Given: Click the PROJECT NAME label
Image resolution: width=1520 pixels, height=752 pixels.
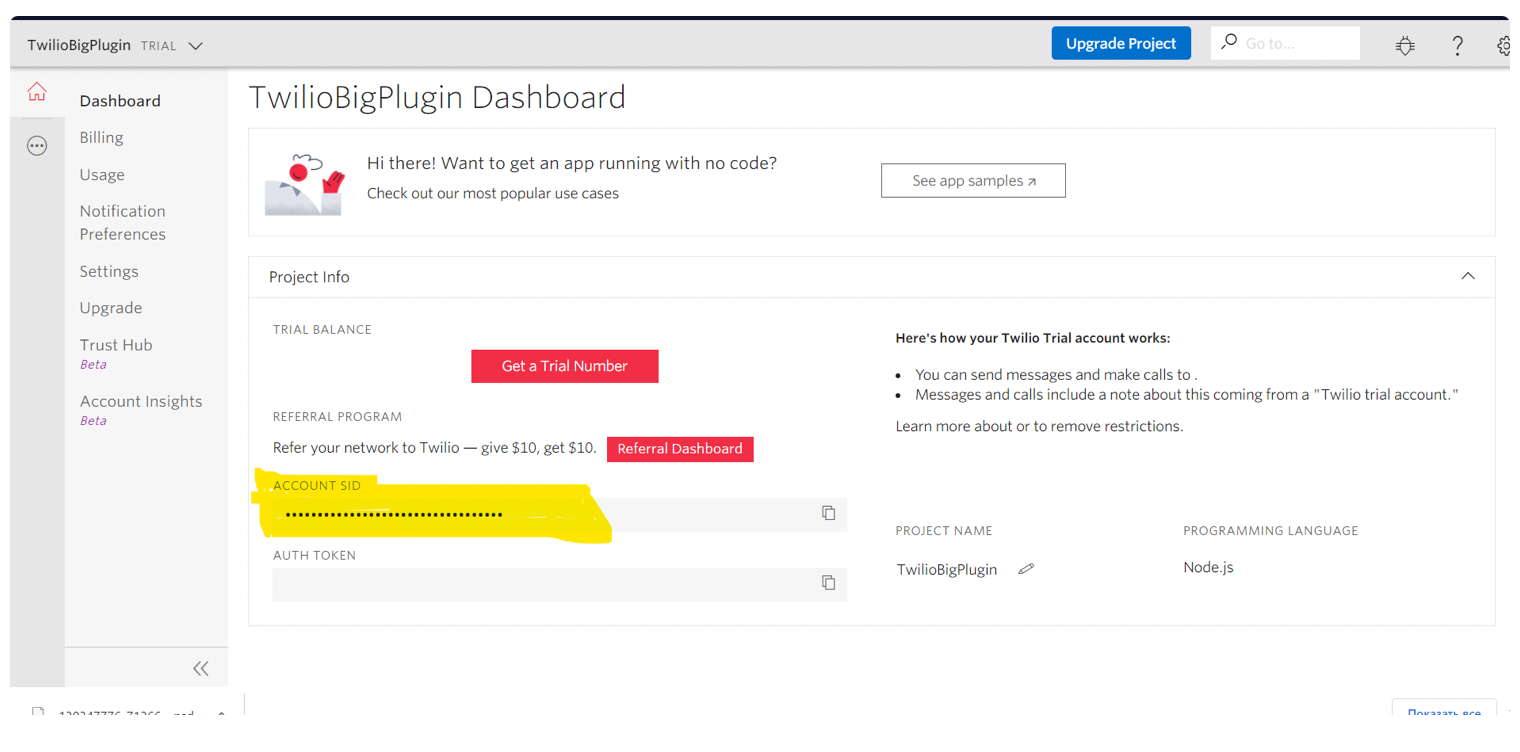Looking at the screenshot, I should (x=944, y=530).
